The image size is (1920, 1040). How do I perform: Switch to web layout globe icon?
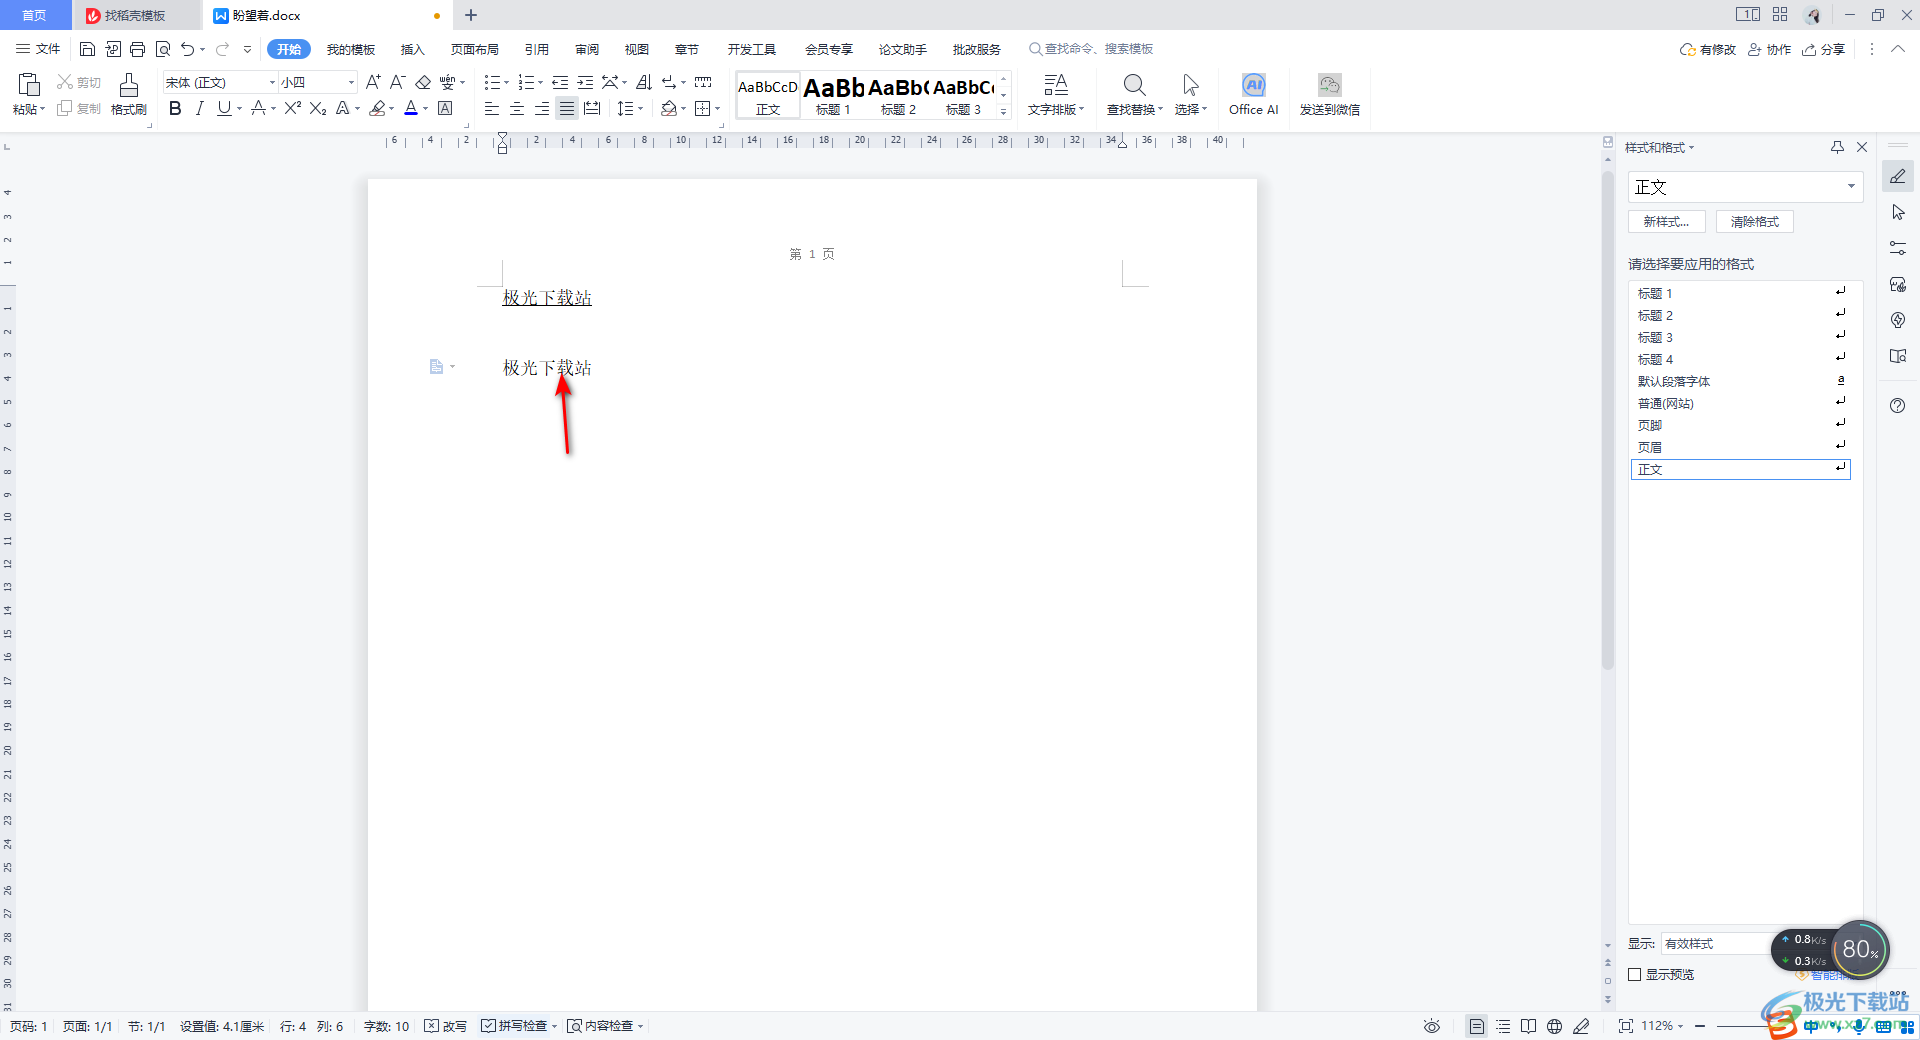(x=1554, y=1026)
